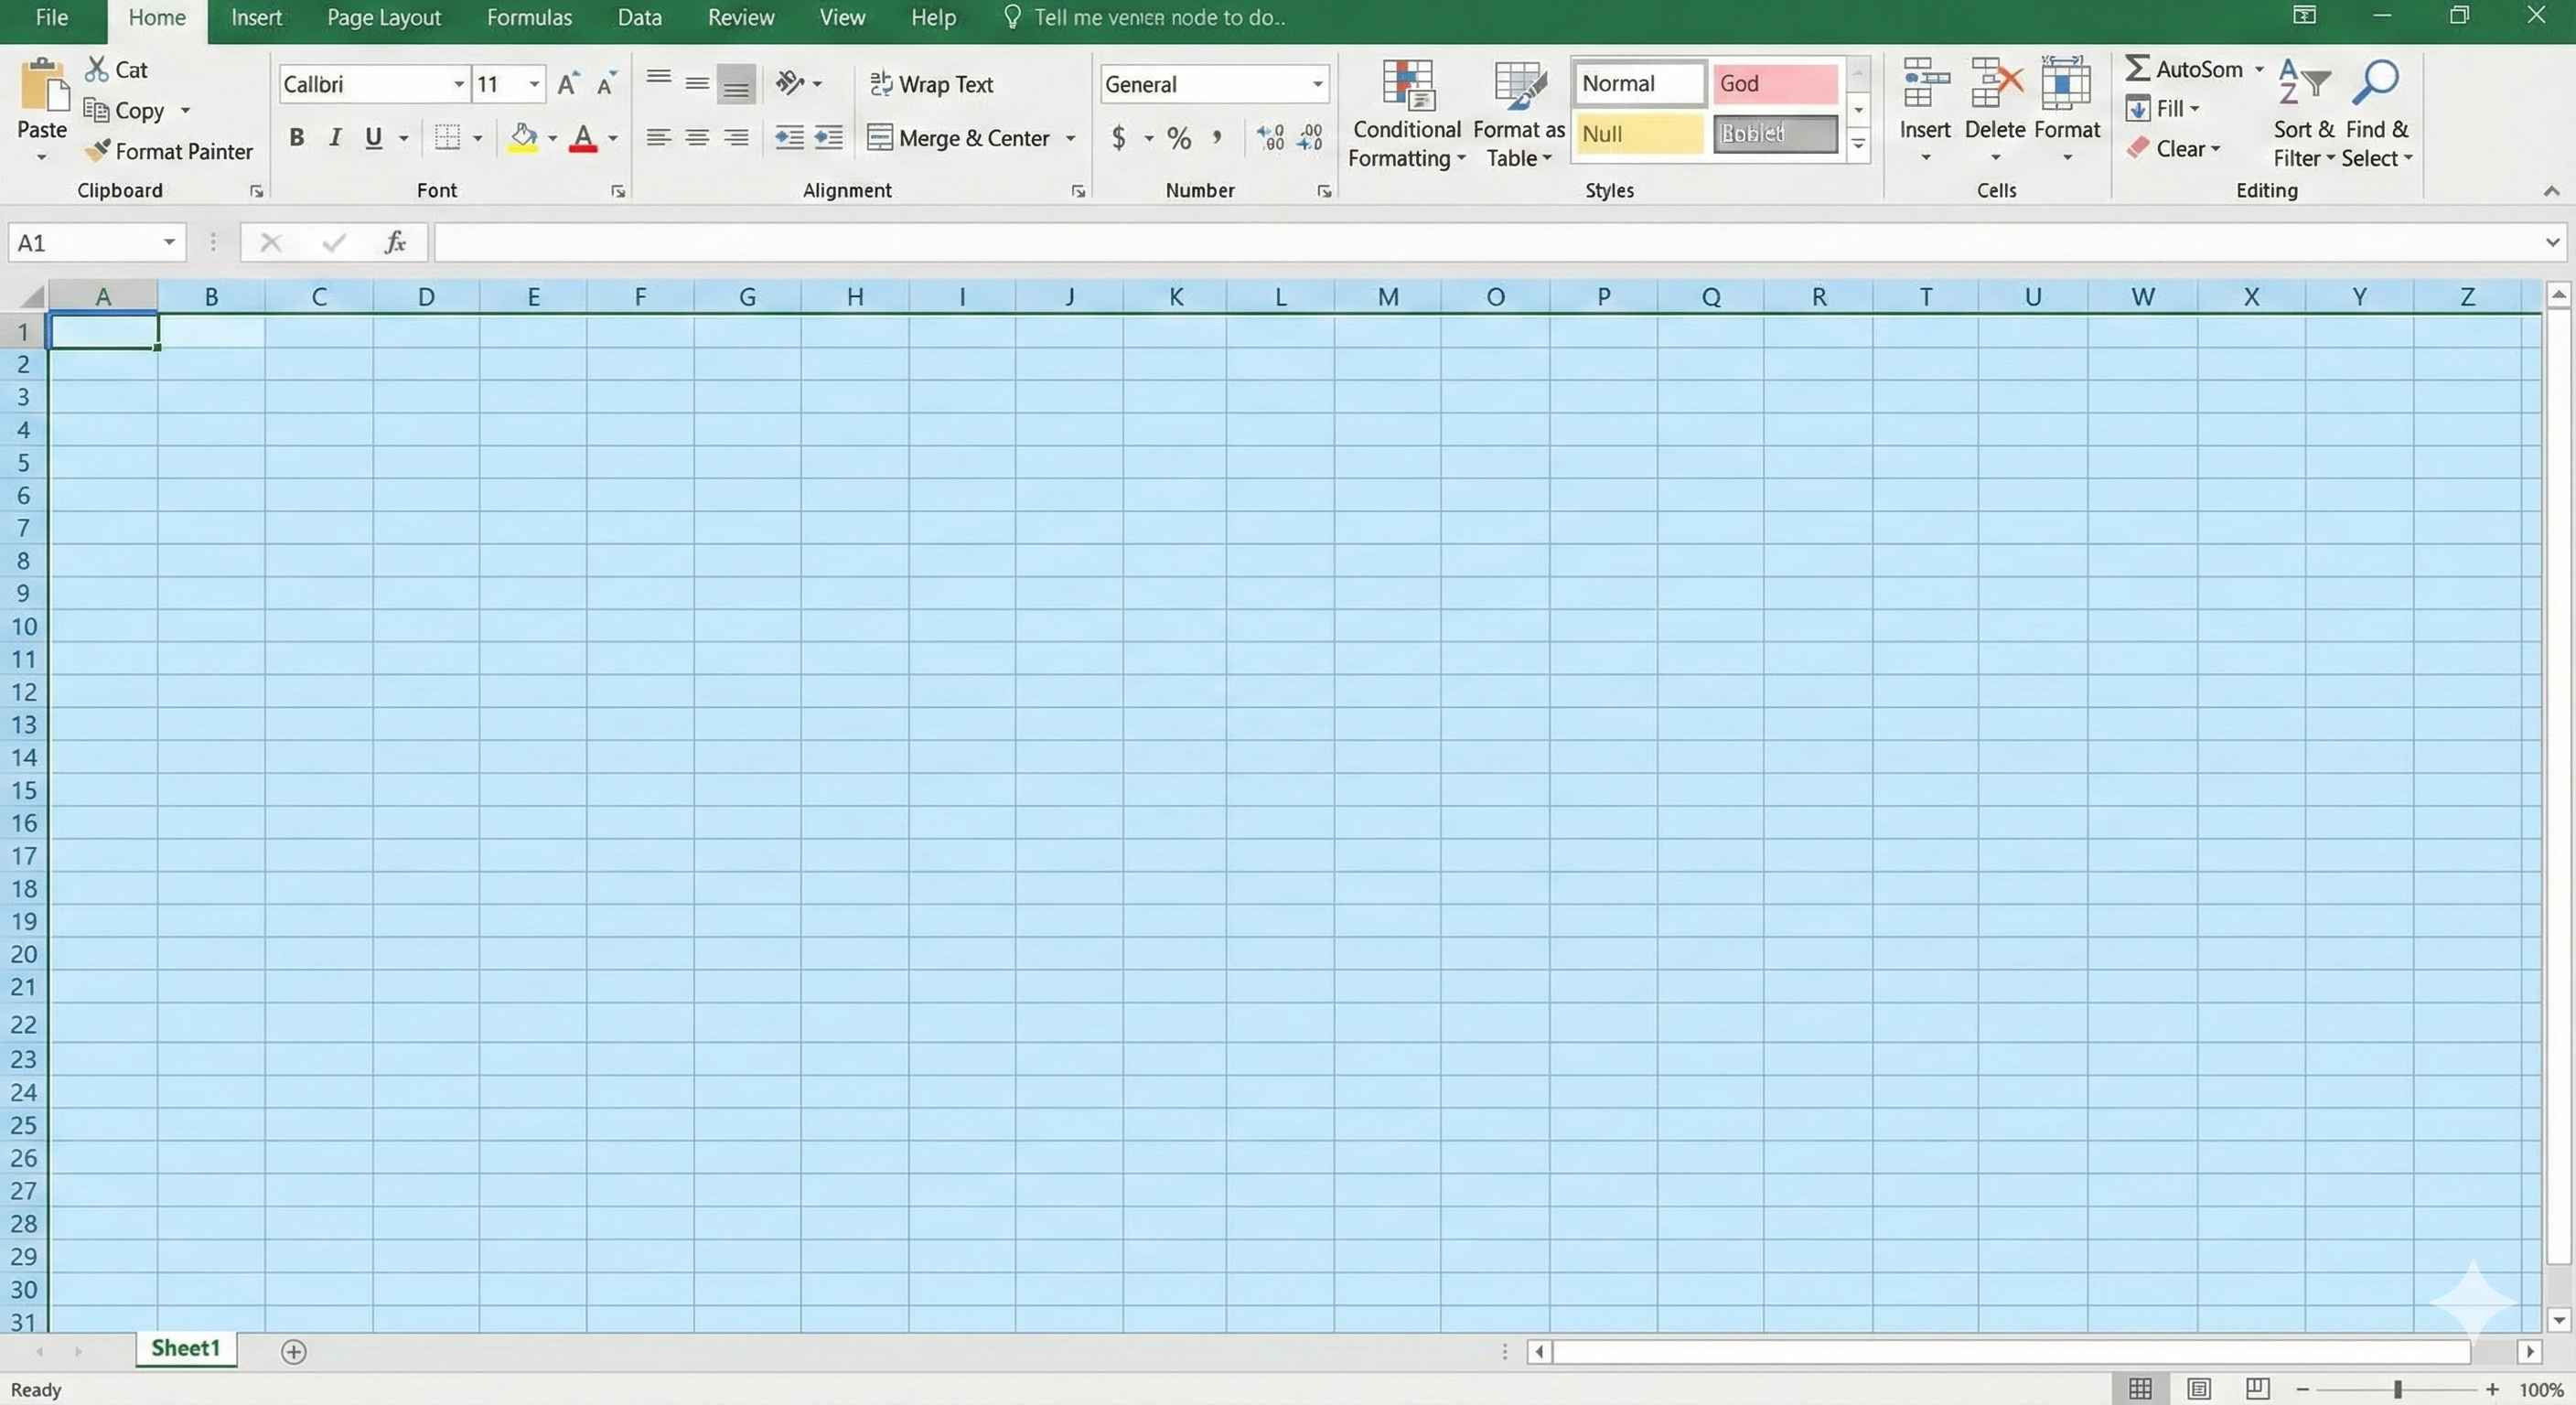The height and width of the screenshot is (1405, 2576).
Task: Click column header G
Action: pyautogui.click(x=747, y=297)
